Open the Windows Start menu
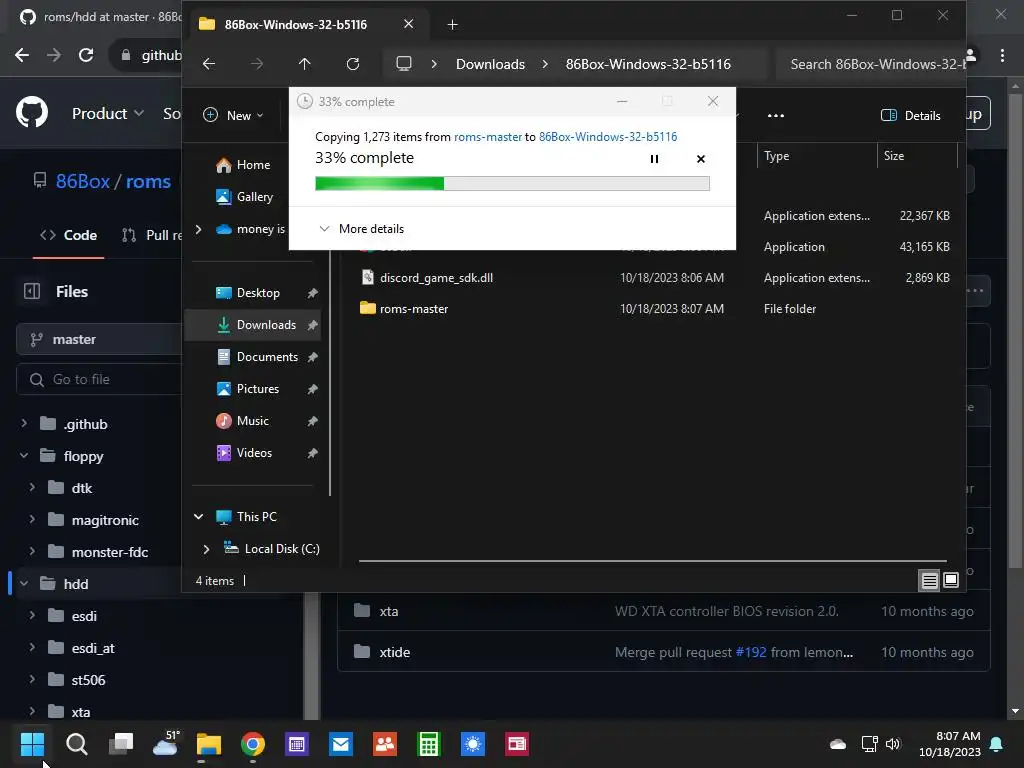 point(32,744)
